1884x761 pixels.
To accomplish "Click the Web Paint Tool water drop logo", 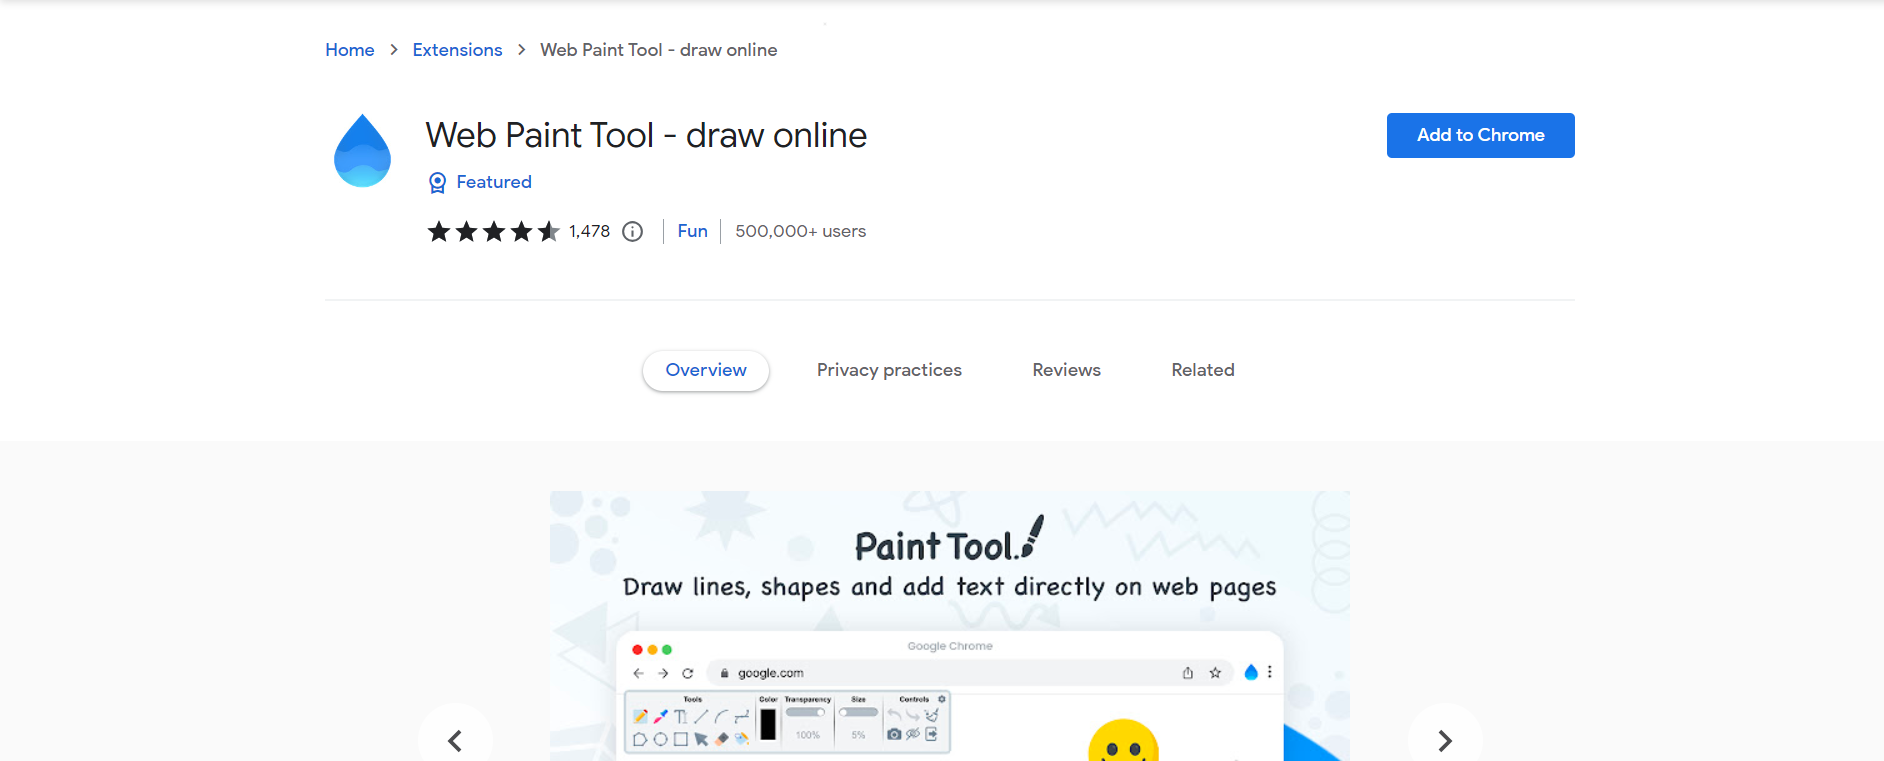I will click(x=362, y=151).
